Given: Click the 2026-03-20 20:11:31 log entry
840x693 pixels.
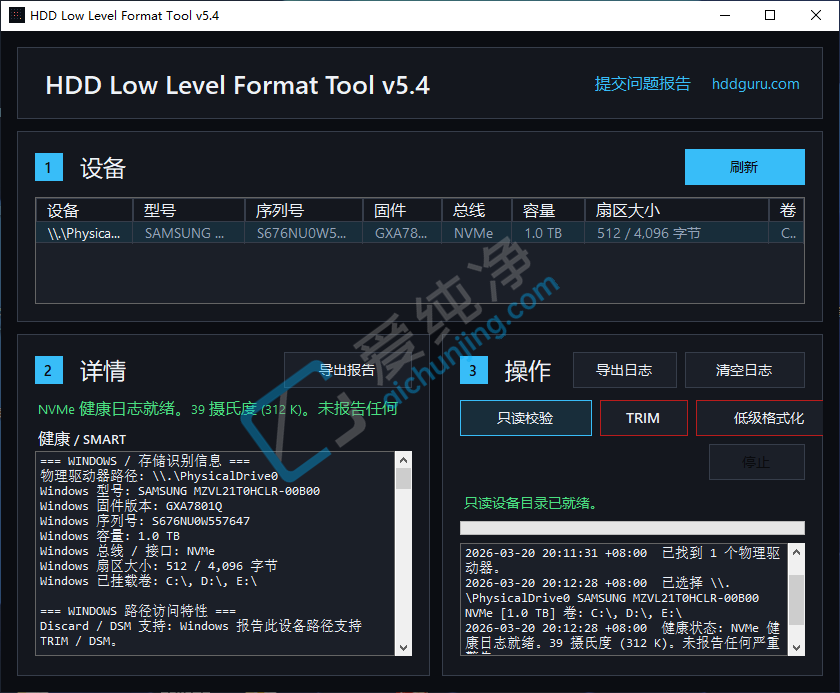Looking at the screenshot, I should tap(622, 560).
